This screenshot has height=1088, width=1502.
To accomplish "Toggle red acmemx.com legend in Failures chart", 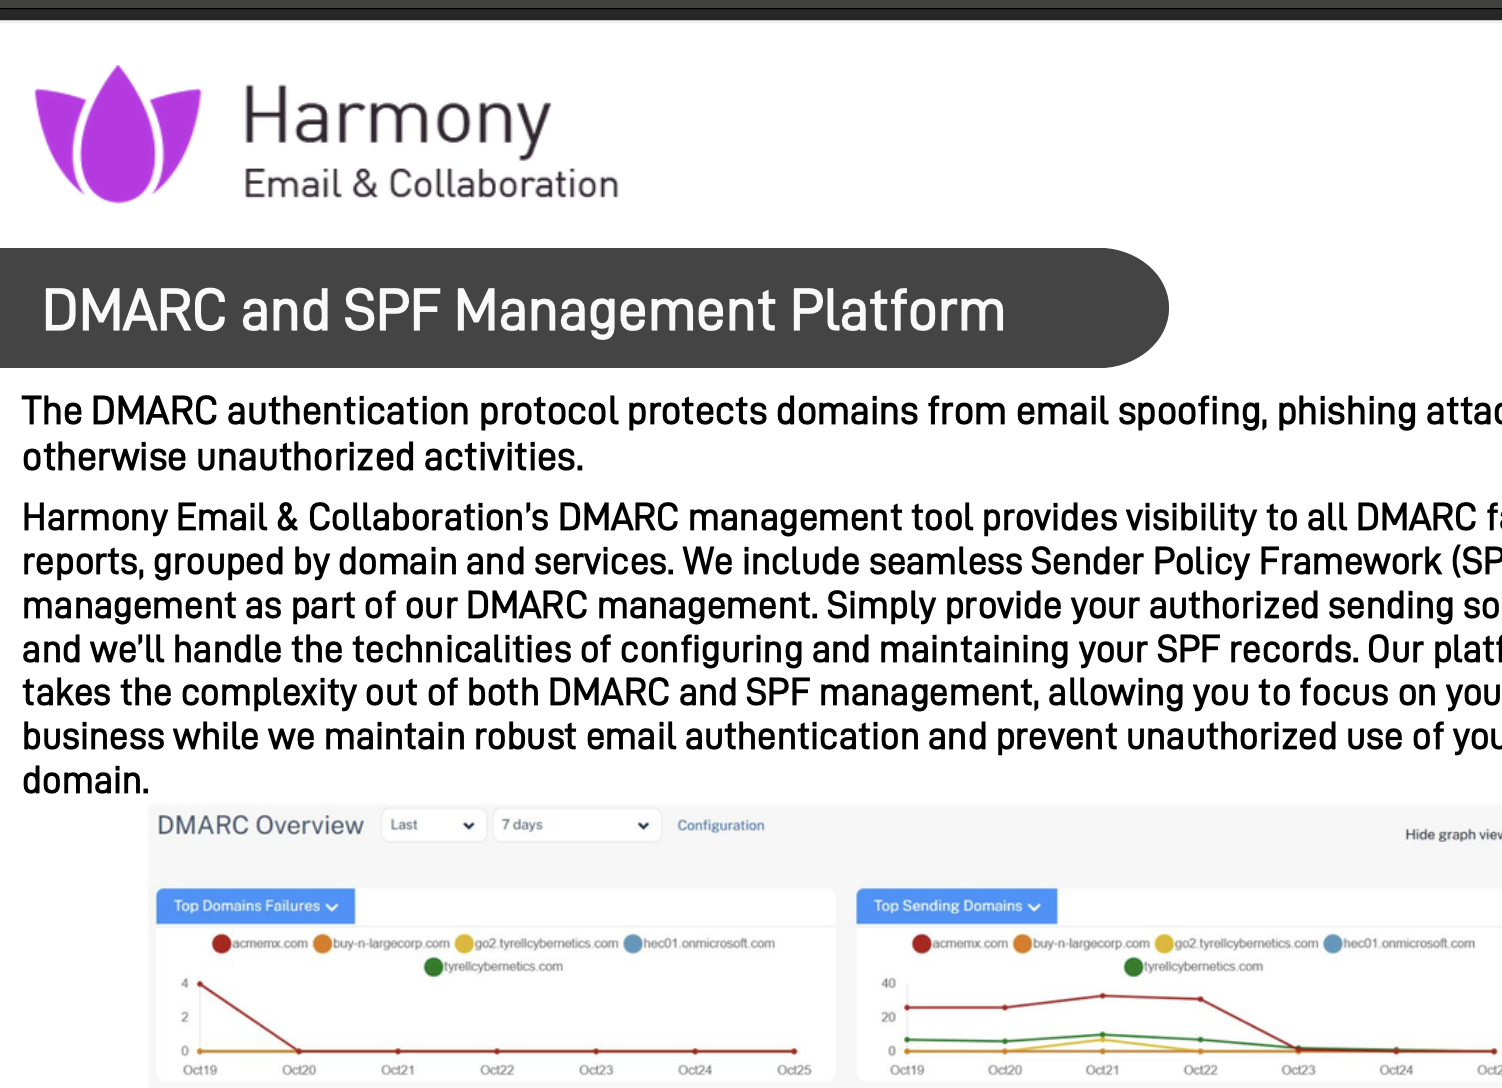I will coord(260,943).
